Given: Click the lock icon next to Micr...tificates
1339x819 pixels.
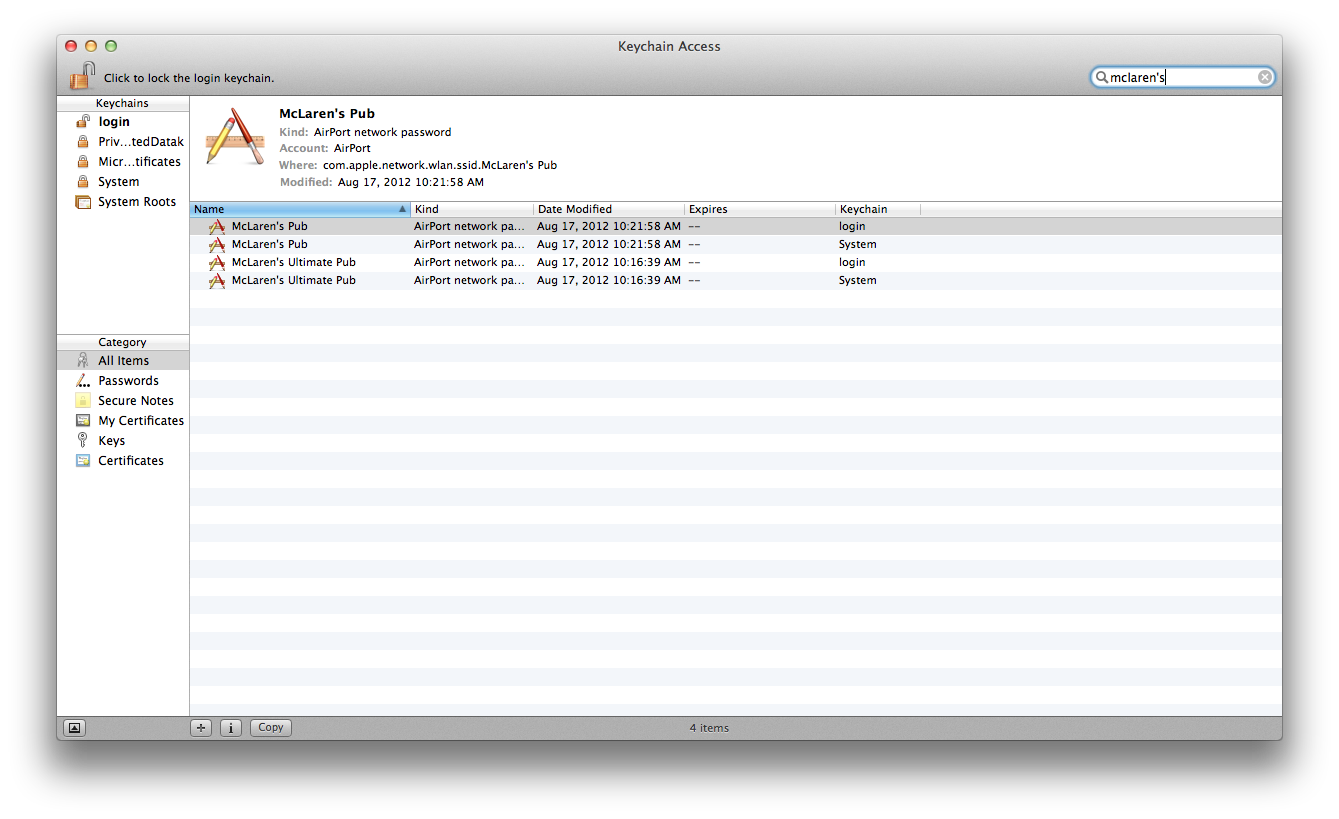Looking at the screenshot, I should [x=83, y=162].
